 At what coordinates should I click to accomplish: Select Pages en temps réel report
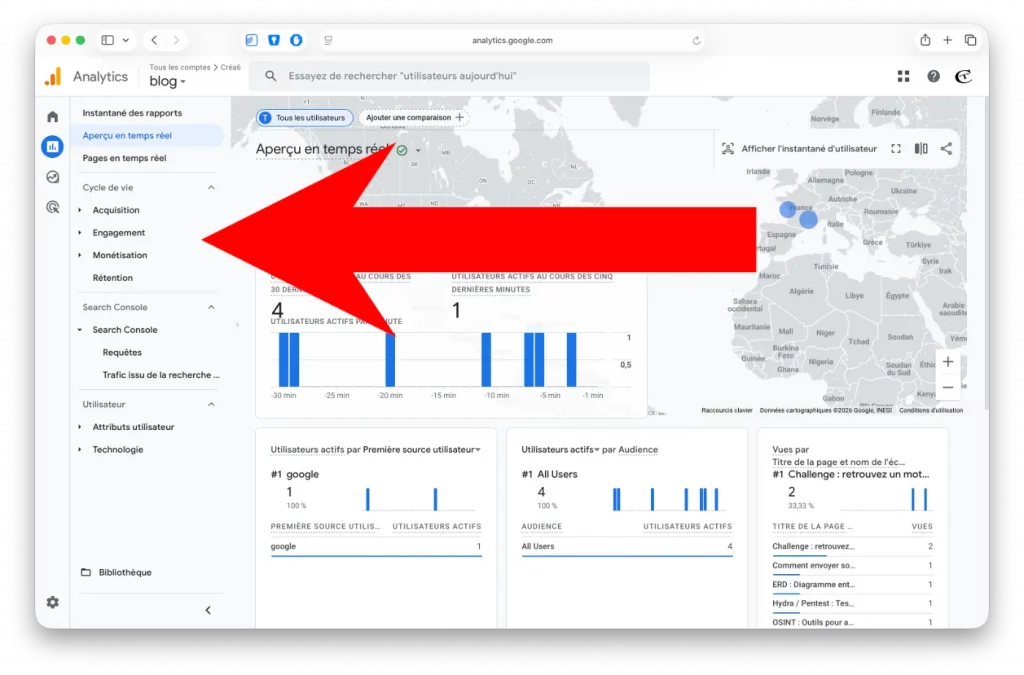coord(124,158)
